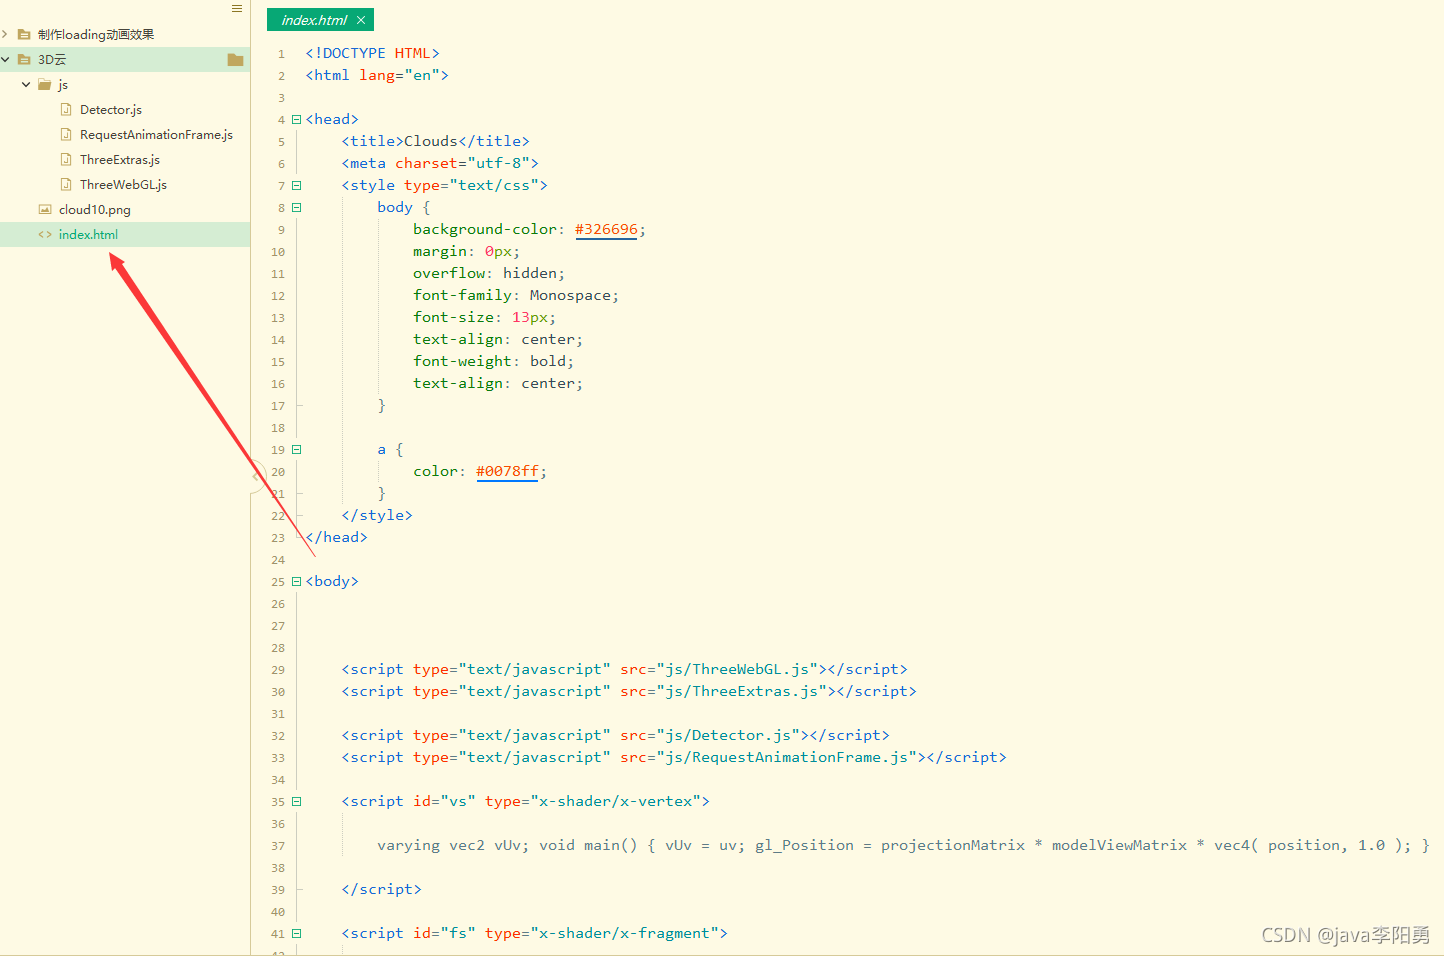Click the #0078ff color value
The image size is (1444, 956).
pos(507,471)
